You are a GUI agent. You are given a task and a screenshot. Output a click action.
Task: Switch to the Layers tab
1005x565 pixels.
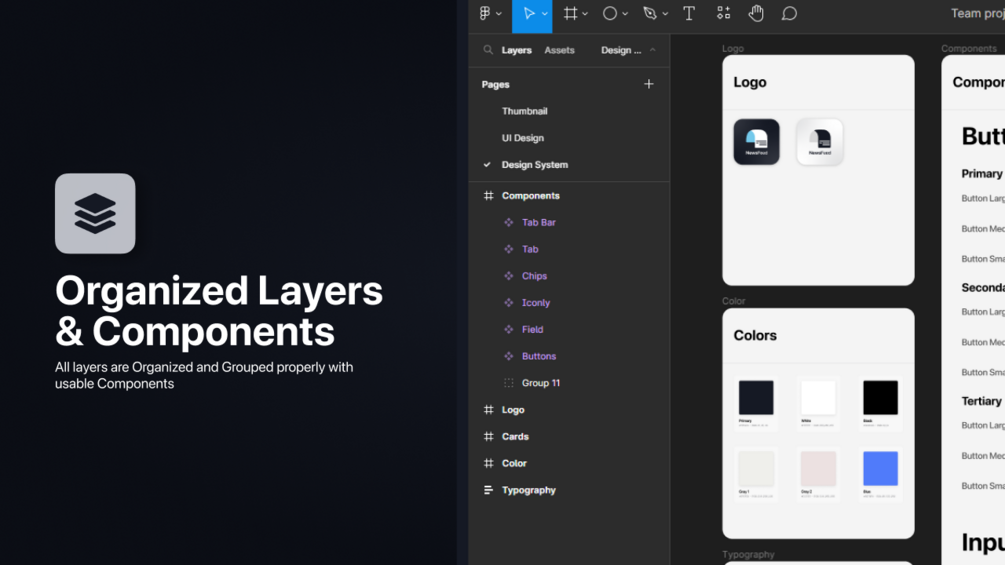517,50
